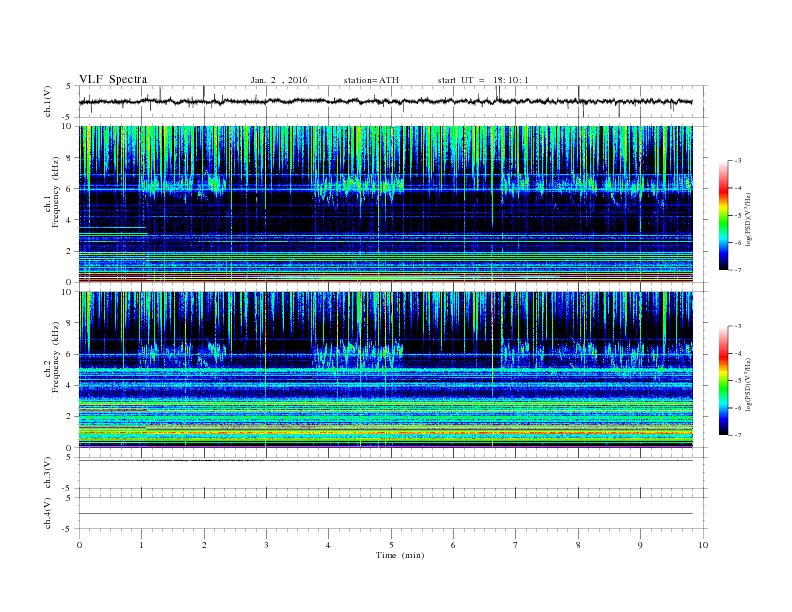792x612 pixels.
Task: Click the time axis tick label "3"
Action: [x=266, y=545]
